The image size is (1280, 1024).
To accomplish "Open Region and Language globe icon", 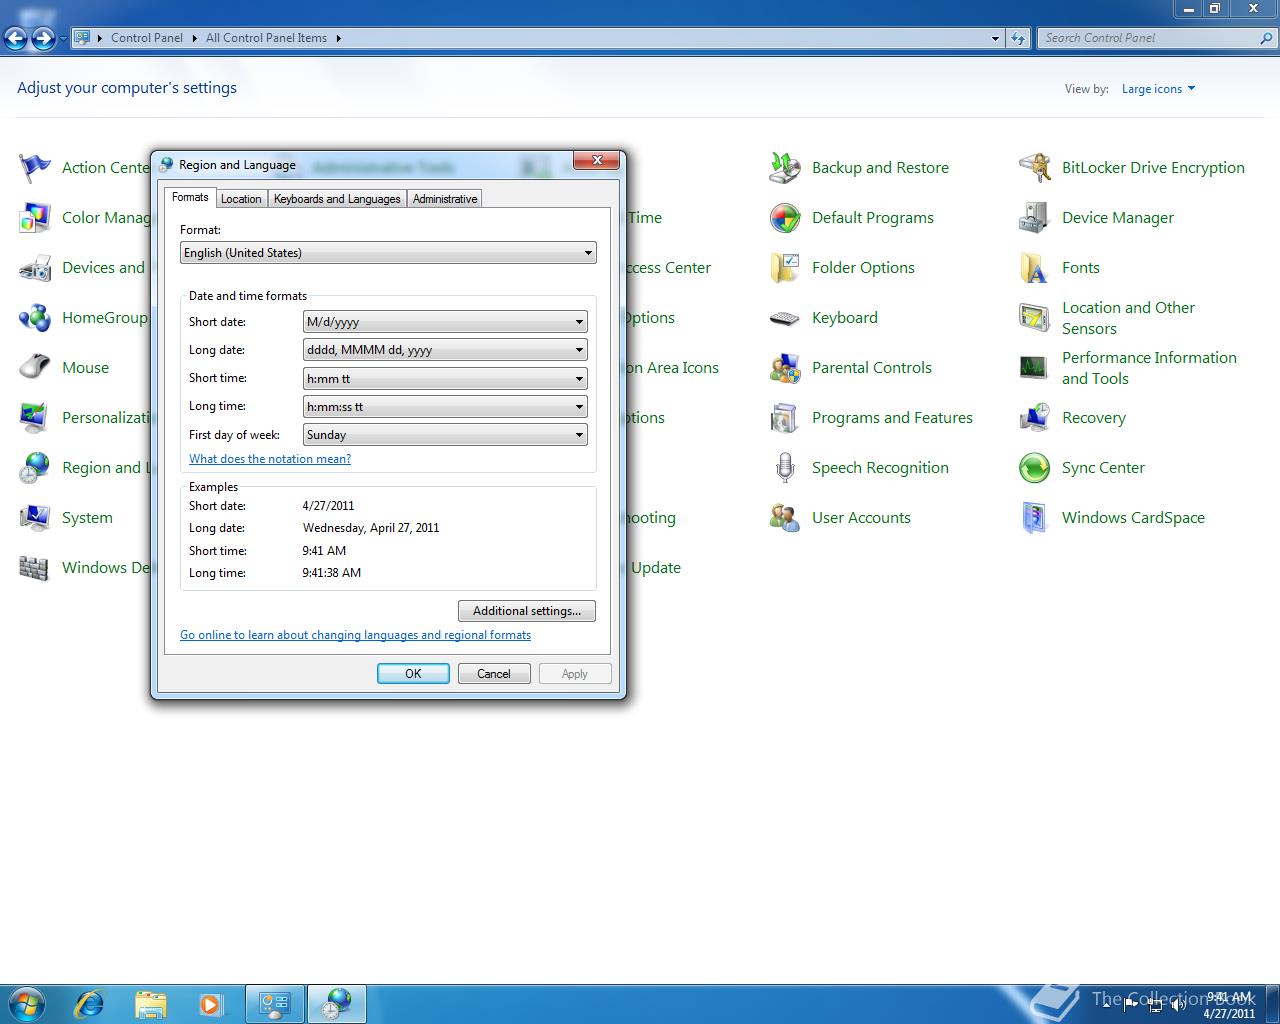I will tap(35, 467).
